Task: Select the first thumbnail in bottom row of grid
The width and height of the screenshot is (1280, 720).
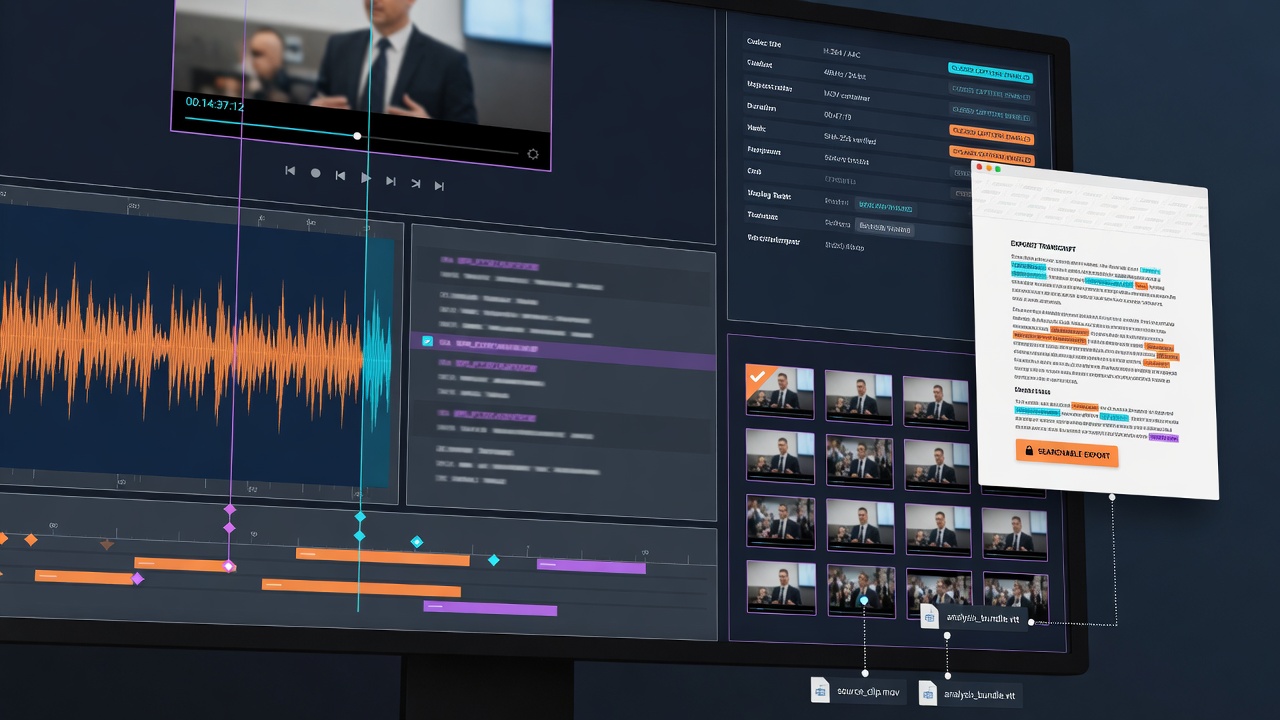Action: click(780, 587)
